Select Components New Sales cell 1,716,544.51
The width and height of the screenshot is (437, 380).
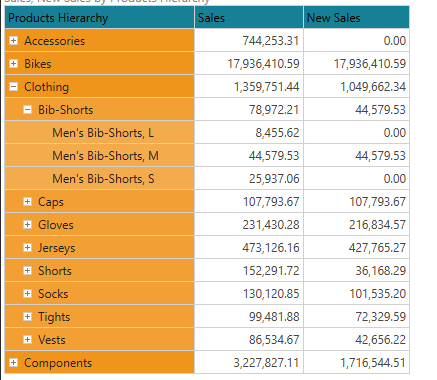coord(356,363)
